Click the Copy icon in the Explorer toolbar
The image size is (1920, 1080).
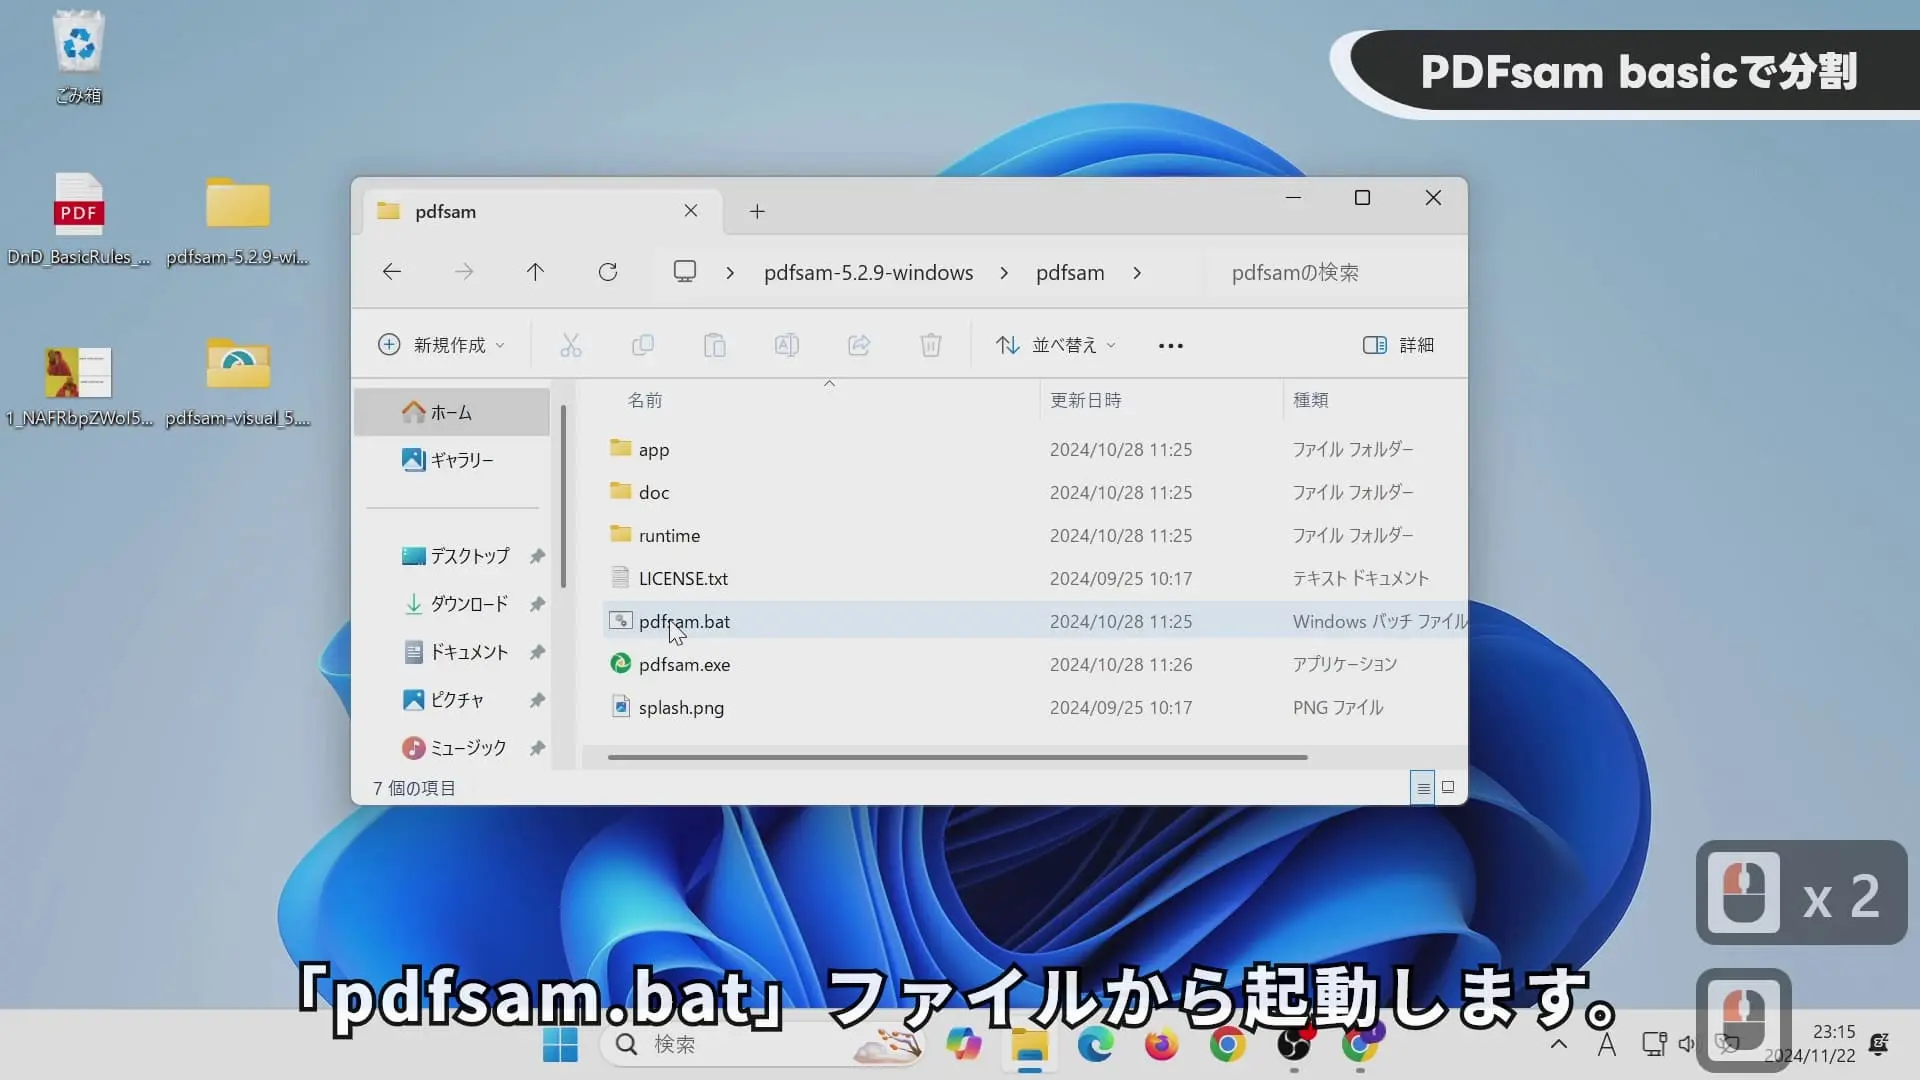[x=643, y=345]
